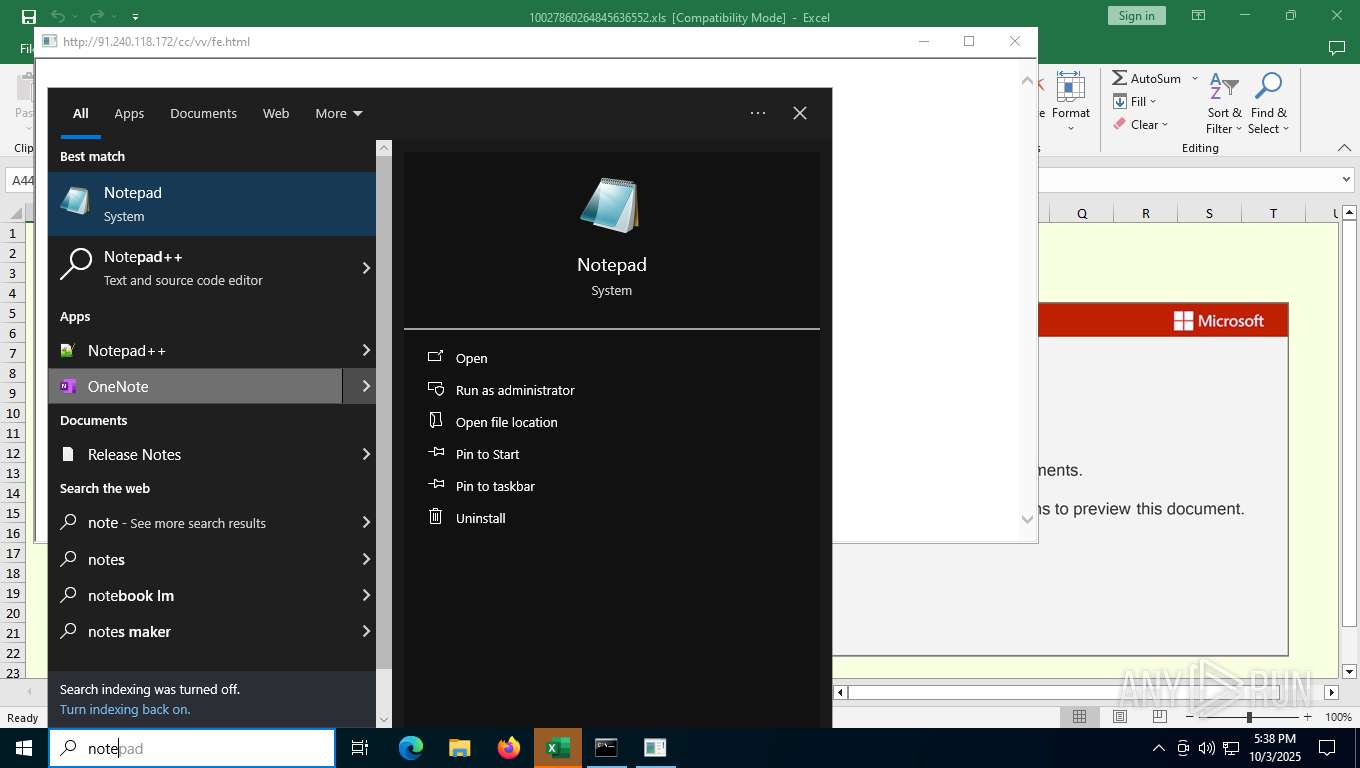Open Notepad best match result
The image size is (1360, 768).
(x=212, y=204)
